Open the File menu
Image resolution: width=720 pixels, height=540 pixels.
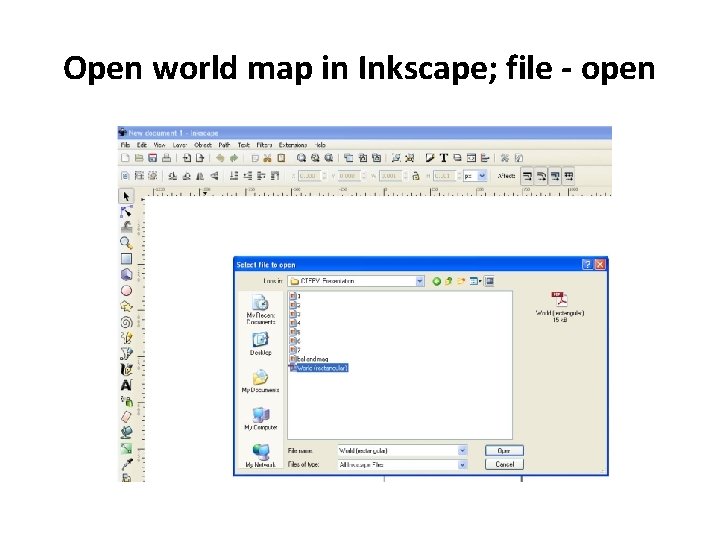click(x=125, y=145)
